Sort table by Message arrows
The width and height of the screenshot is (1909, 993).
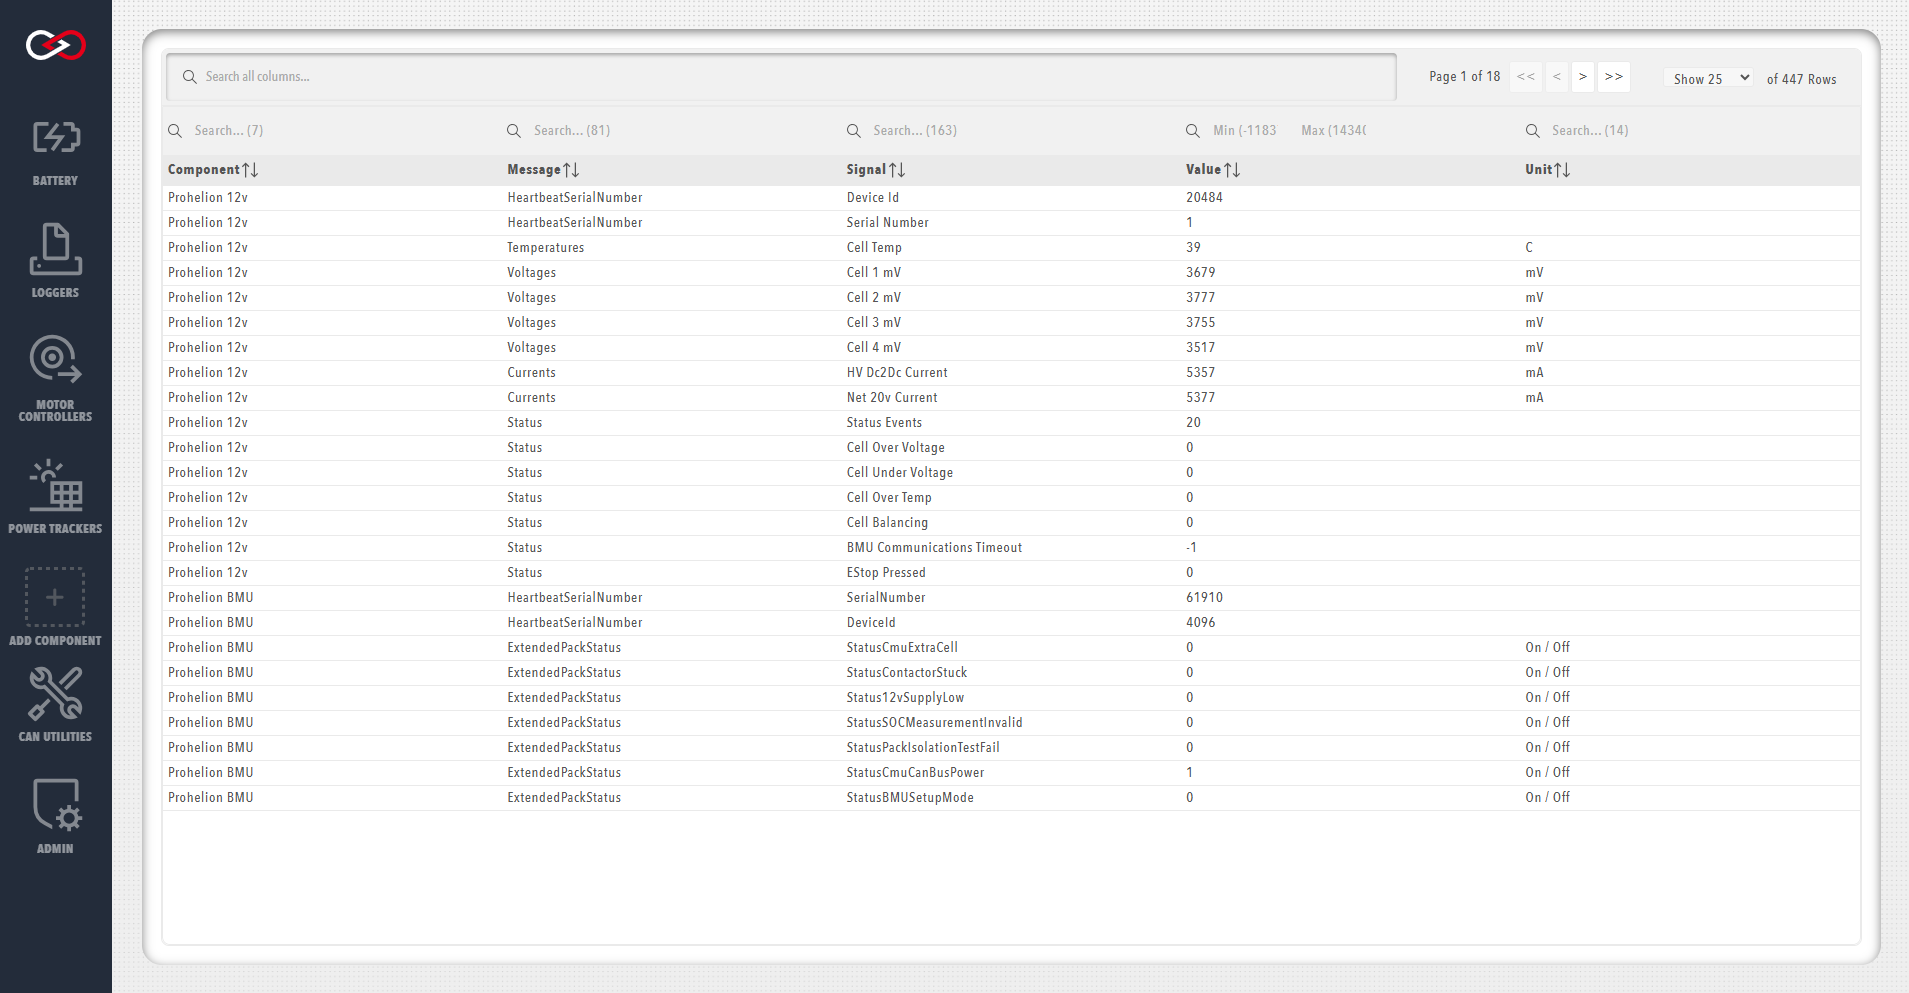(571, 170)
